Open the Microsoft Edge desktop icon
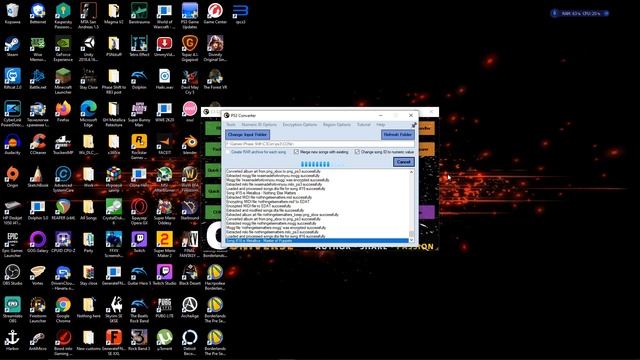This screenshot has width=640, height=360. click(89, 113)
